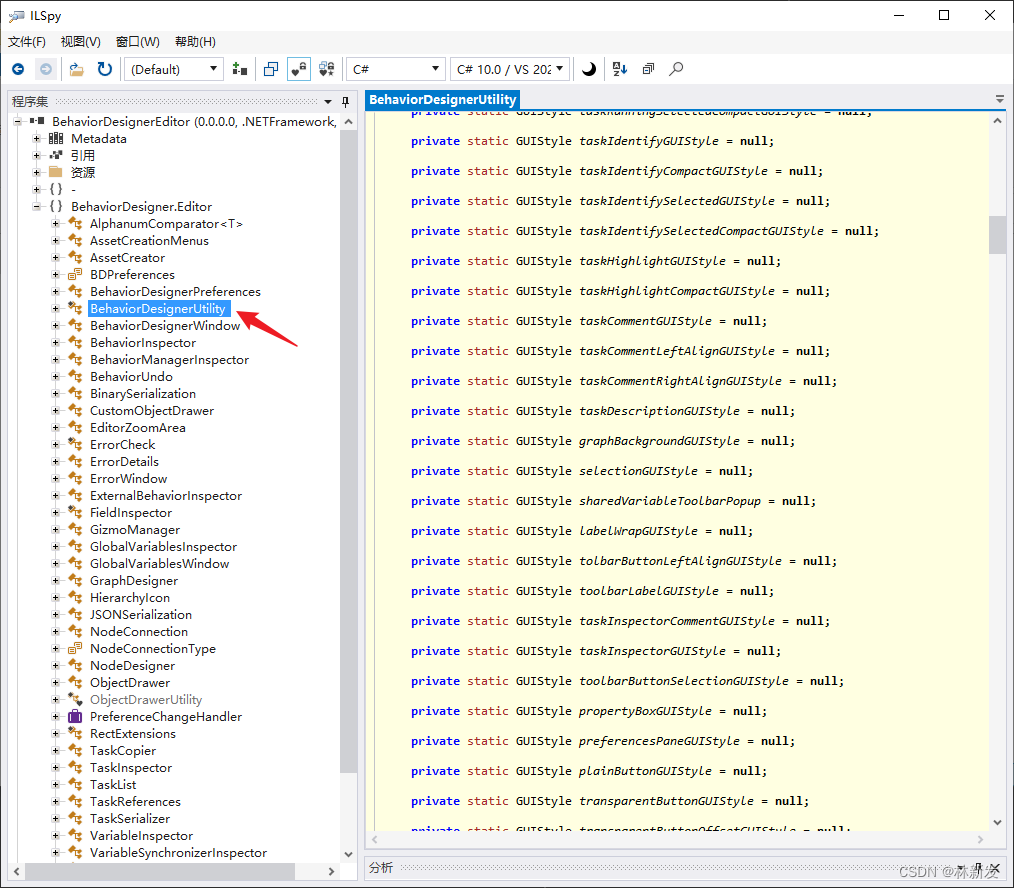1014x888 pixels.
Task: Open the 文件(F) menu
Action: 27,42
